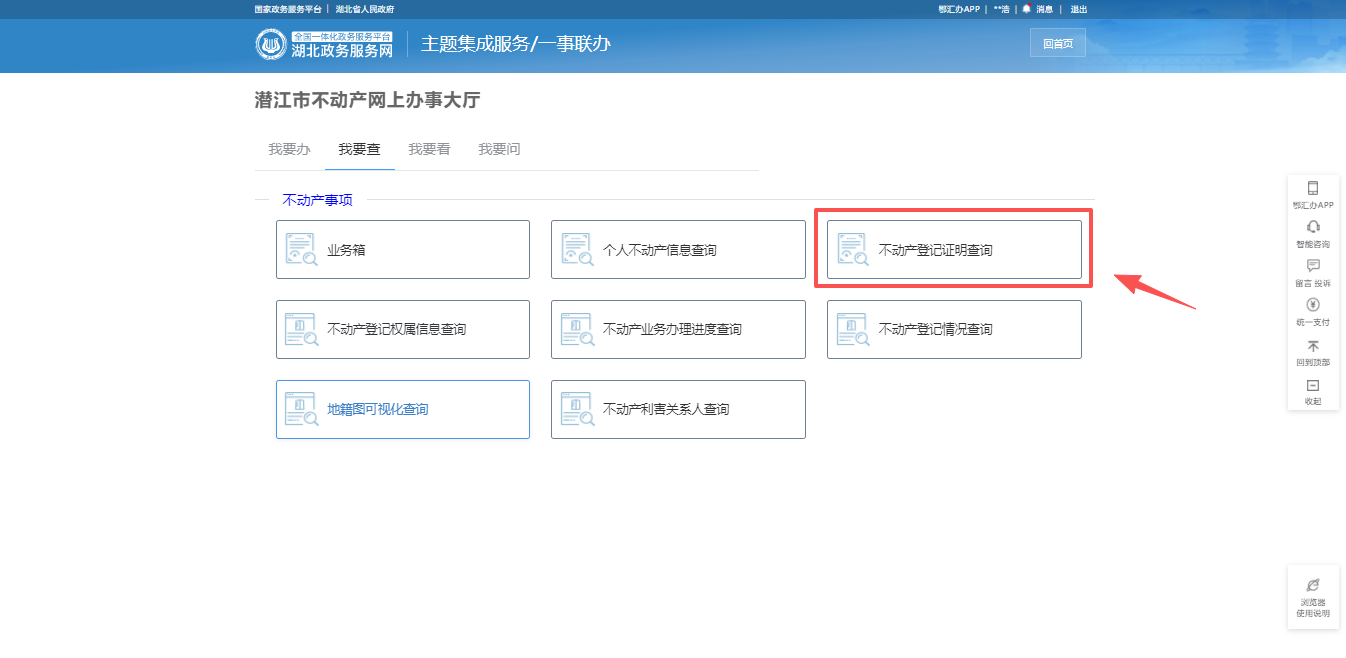The image size is (1346, 658).
Task: Switch to the 我要办 tab
Action: coord(289,149)
